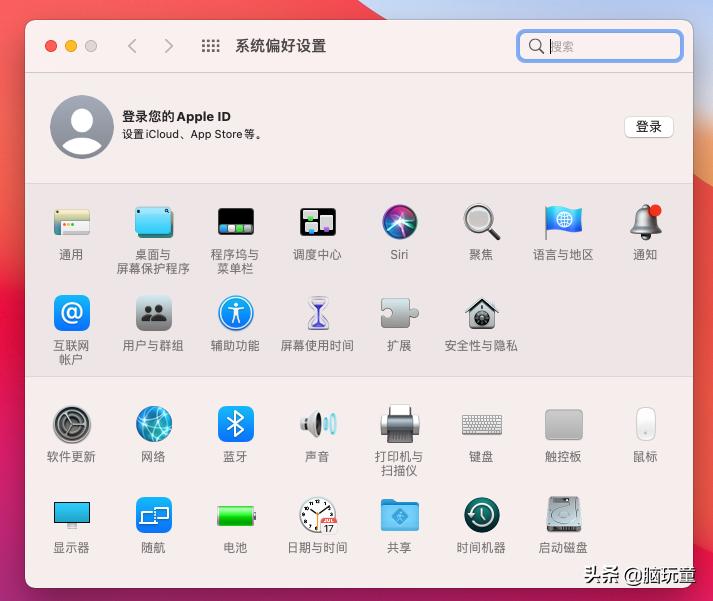Screen dimensions: 713x601
Task: Open 互联网帐户 preferences
Action: pos(71,313)
